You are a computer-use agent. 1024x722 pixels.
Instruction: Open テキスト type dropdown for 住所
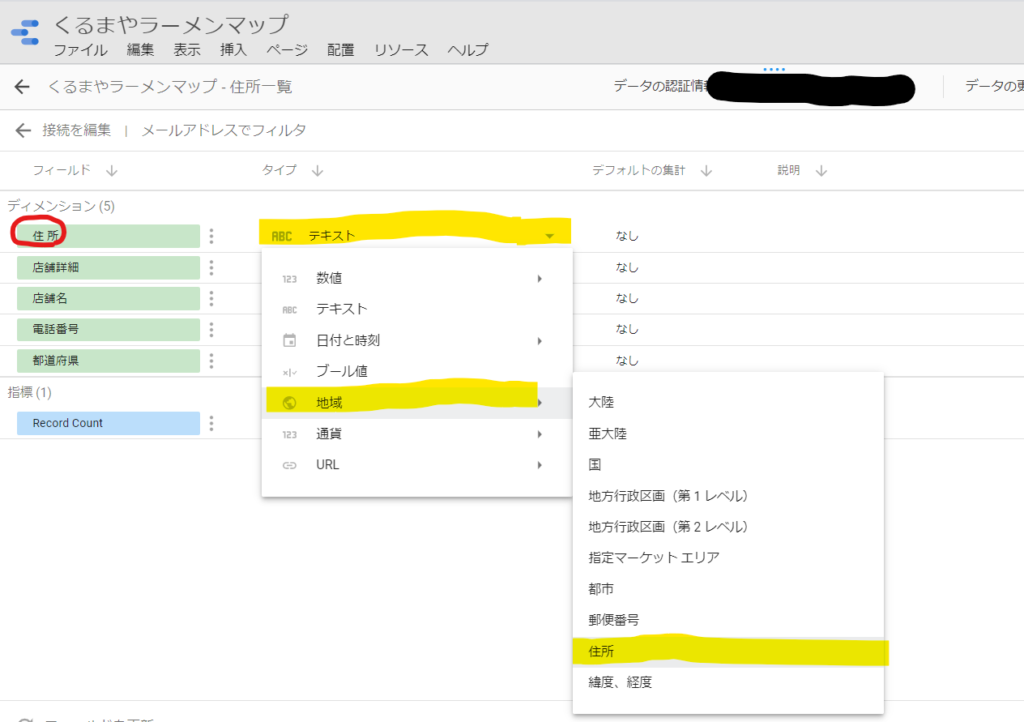pos(415,236)
